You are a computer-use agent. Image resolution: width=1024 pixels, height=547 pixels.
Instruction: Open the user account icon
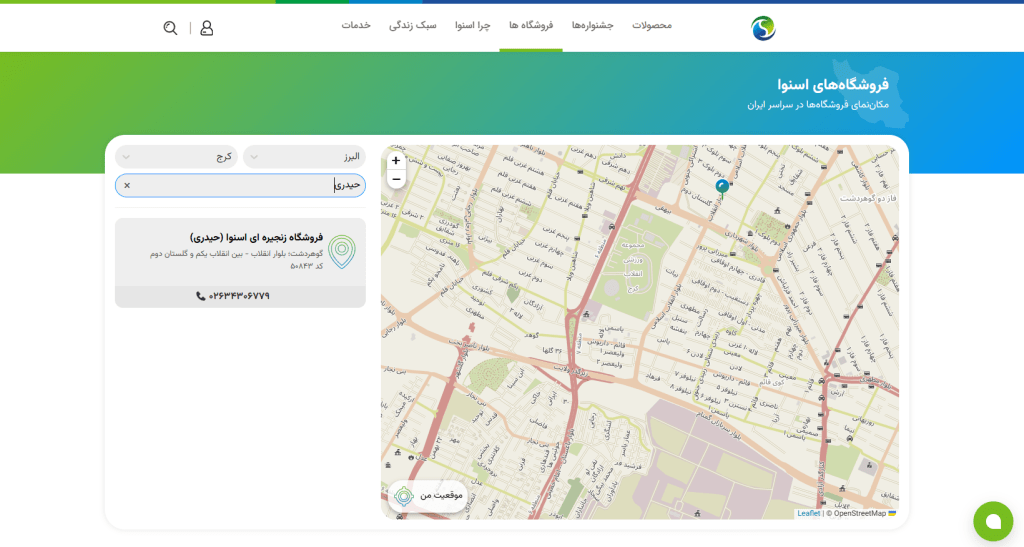206,27
